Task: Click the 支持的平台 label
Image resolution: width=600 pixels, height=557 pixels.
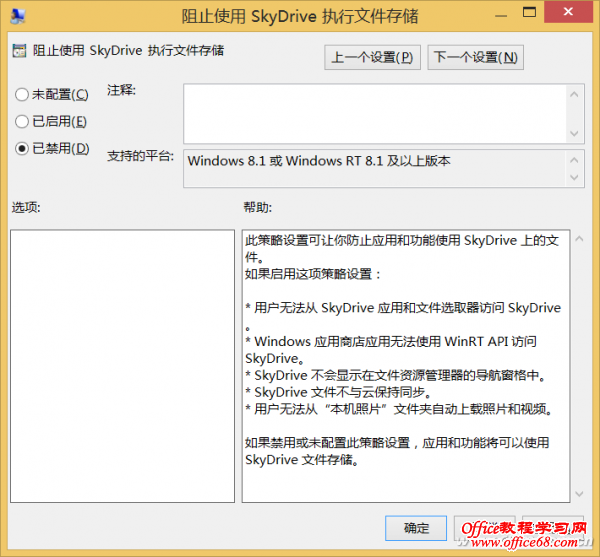Action: tap(140, 156)
